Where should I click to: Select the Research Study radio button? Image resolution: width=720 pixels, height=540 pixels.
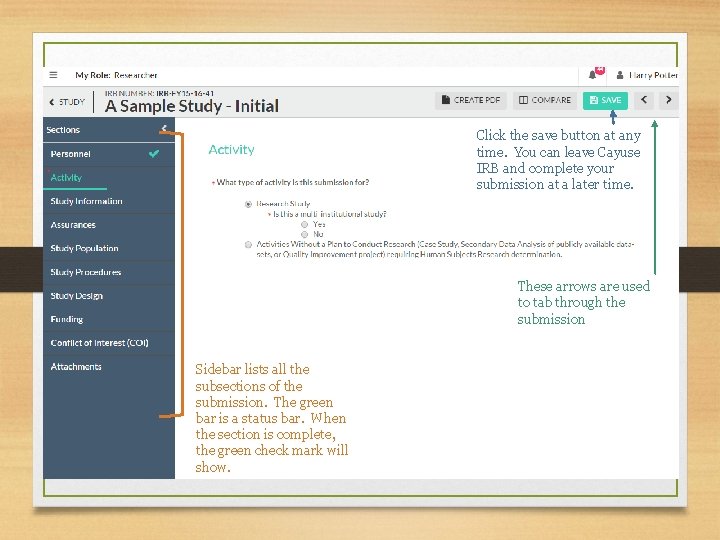(248, 204)
